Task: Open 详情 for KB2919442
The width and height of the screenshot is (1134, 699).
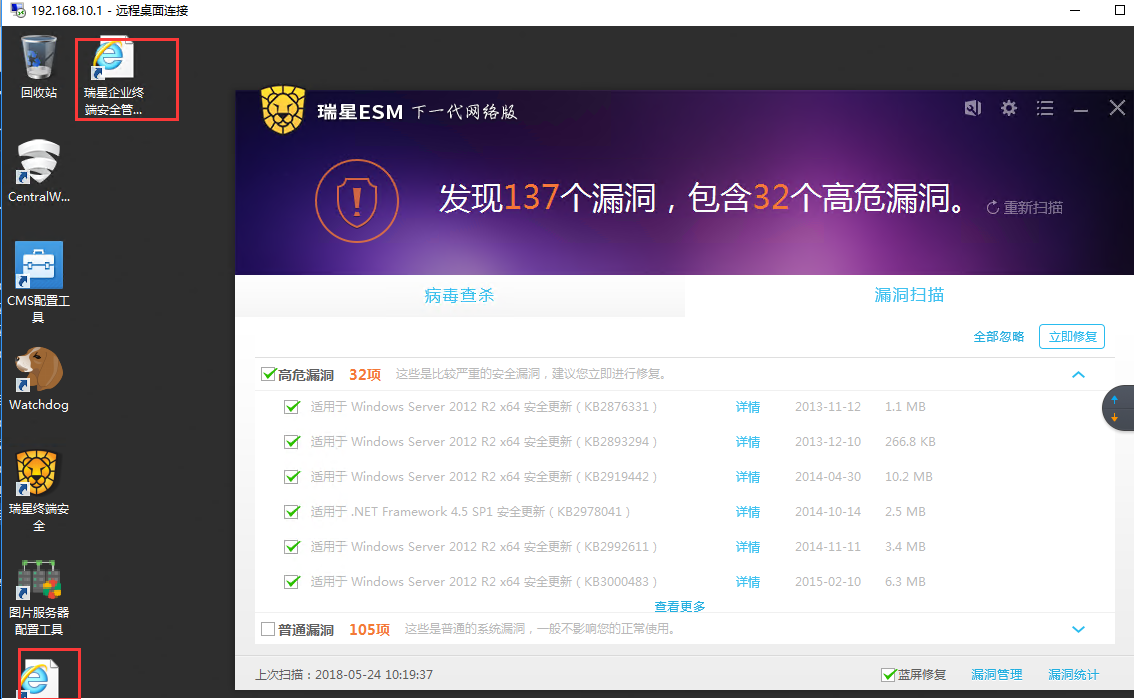Action: [748, 477]
